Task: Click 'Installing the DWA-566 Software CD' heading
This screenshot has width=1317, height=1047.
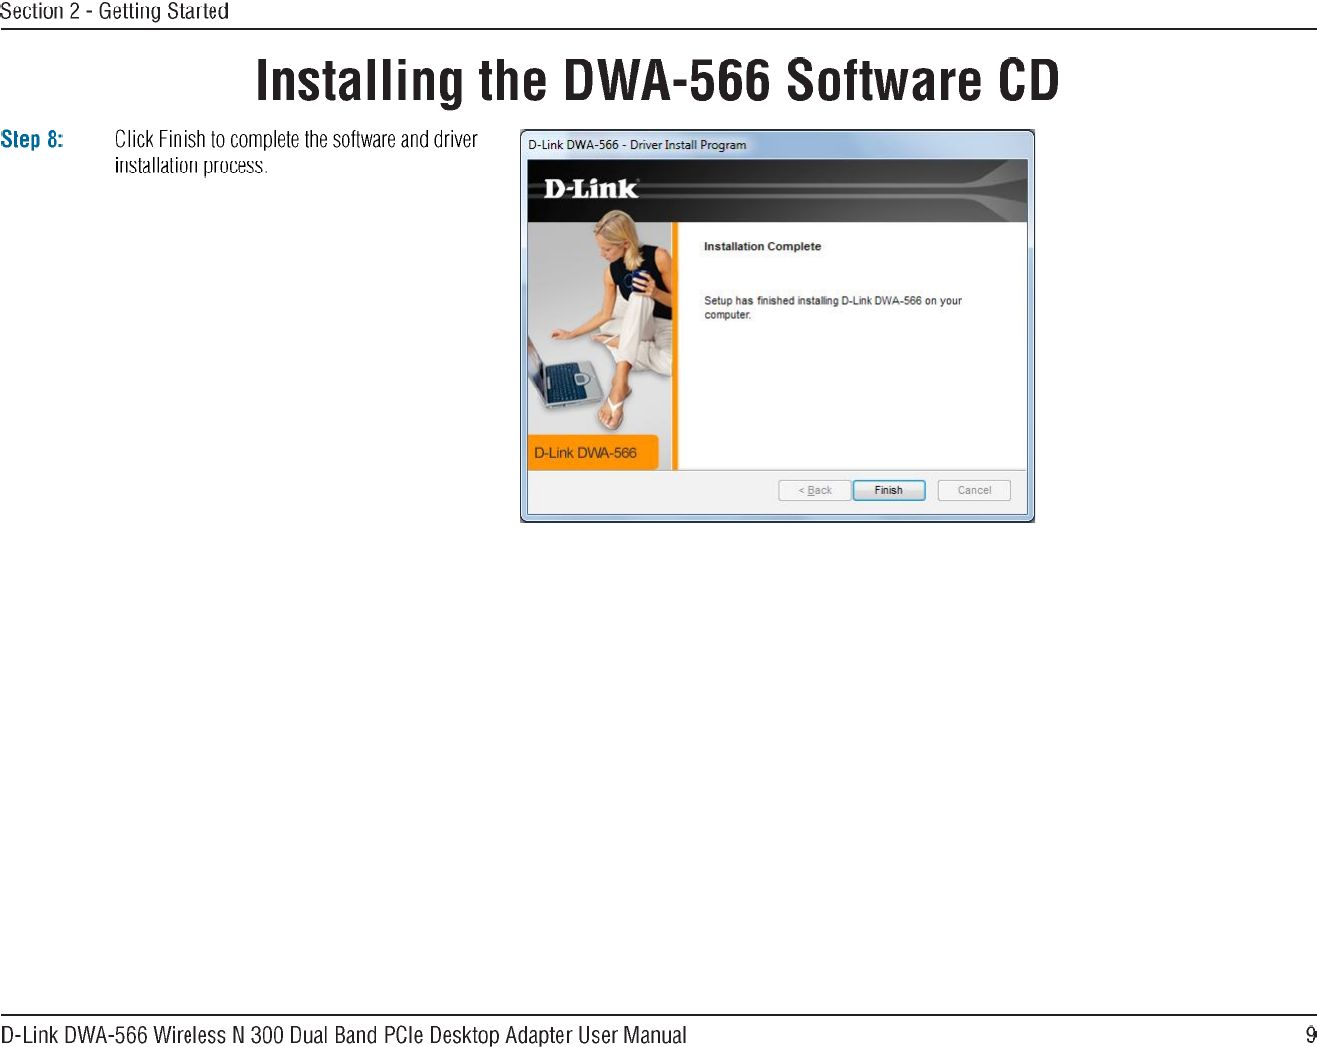Action: point(657,80)
